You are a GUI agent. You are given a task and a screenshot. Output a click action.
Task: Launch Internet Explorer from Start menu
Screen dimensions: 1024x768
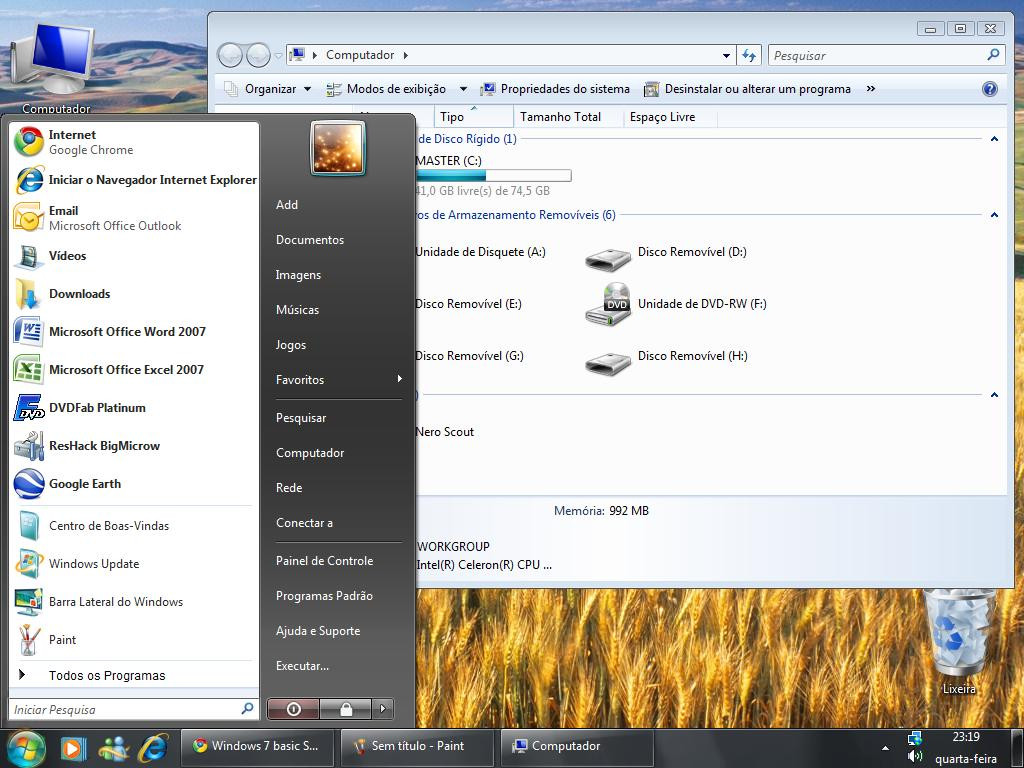pos(135,180)
